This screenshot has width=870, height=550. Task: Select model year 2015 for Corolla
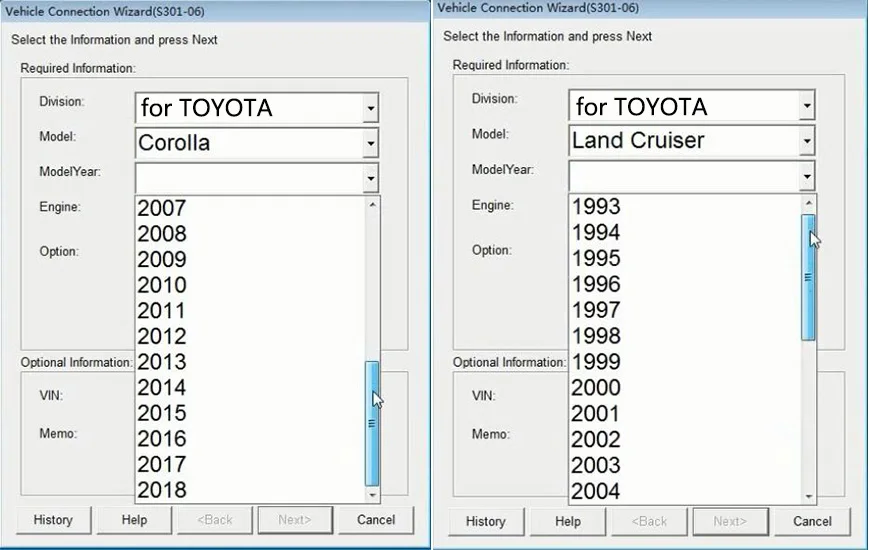tap(250, 412)
